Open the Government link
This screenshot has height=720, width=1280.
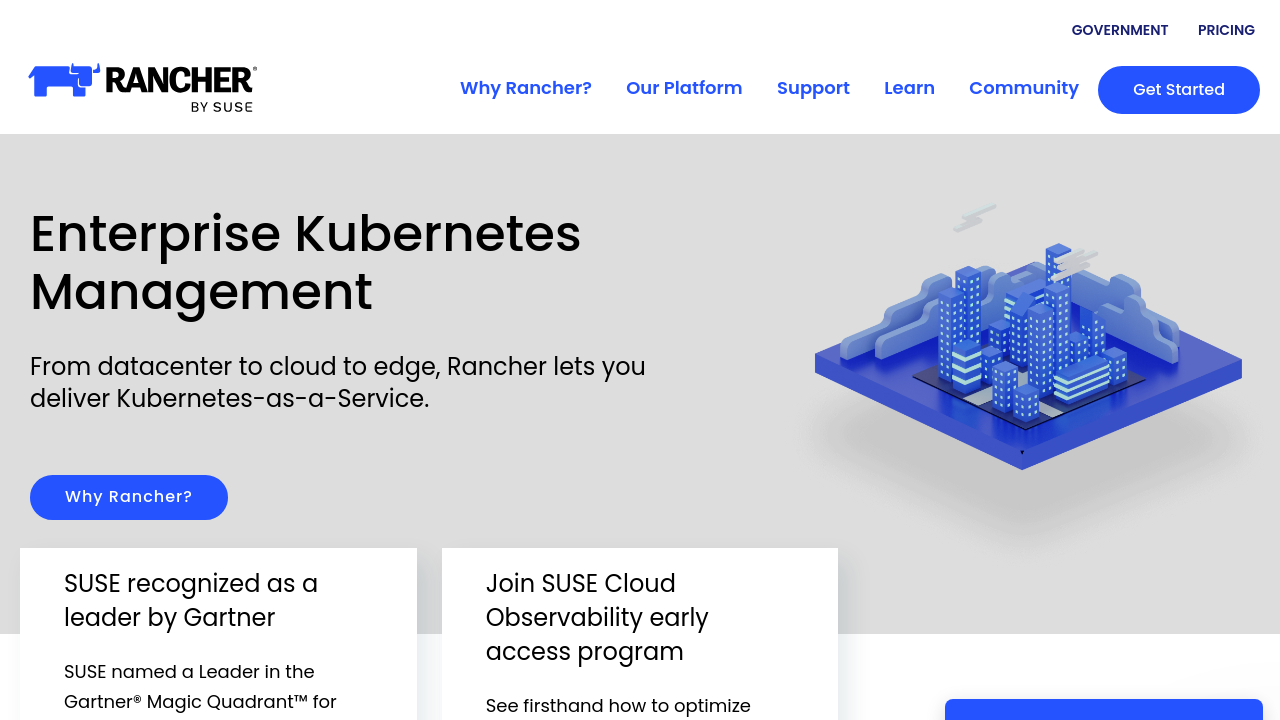[x=1119, y=30]
